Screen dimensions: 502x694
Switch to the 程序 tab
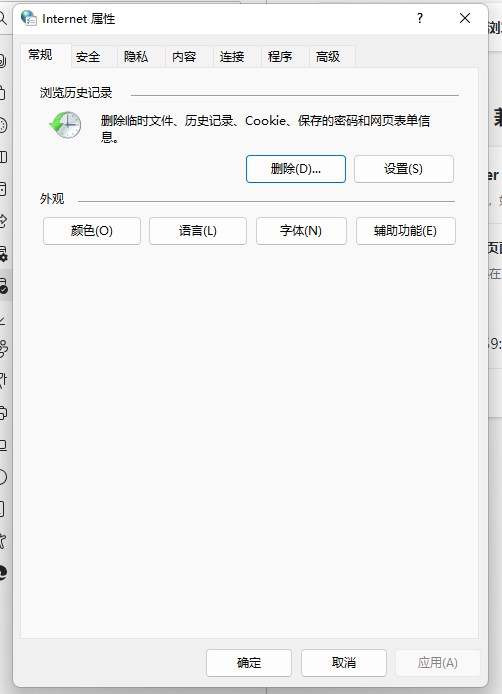(280, 57)
